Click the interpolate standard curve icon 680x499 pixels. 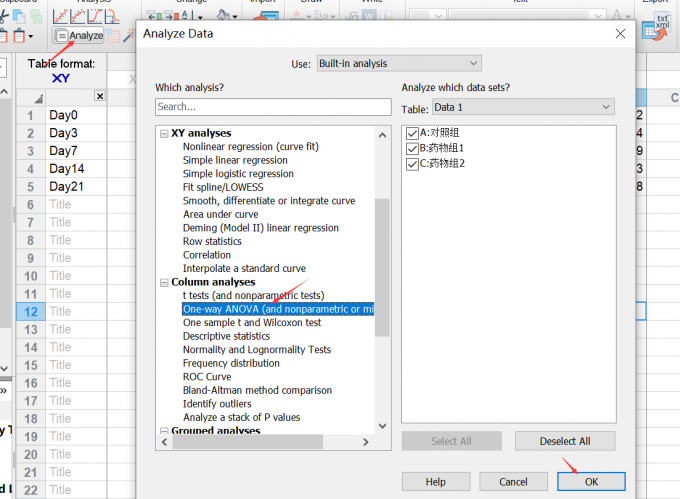(111, 16)
